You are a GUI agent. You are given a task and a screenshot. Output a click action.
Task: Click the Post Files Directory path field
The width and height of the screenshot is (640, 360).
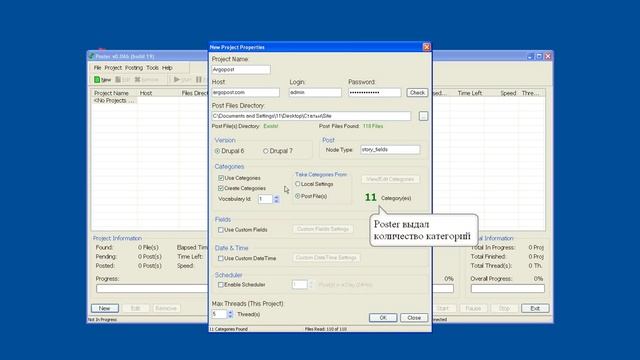[x=311, y=116]
